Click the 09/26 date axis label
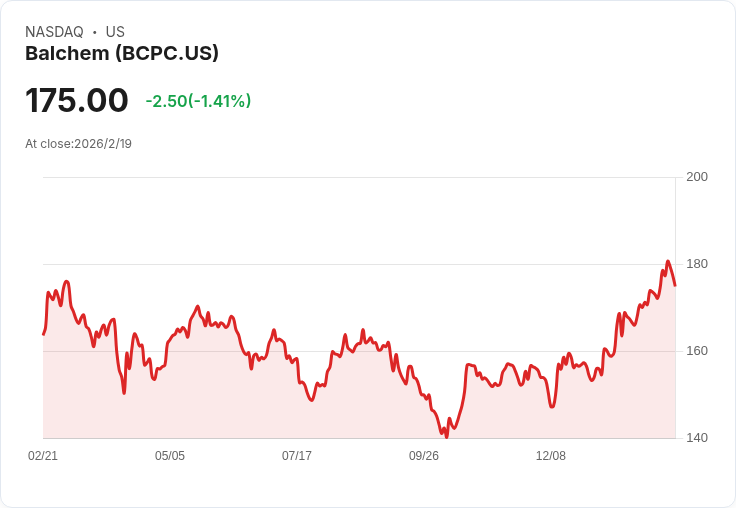736x508 pixels. 424,455
